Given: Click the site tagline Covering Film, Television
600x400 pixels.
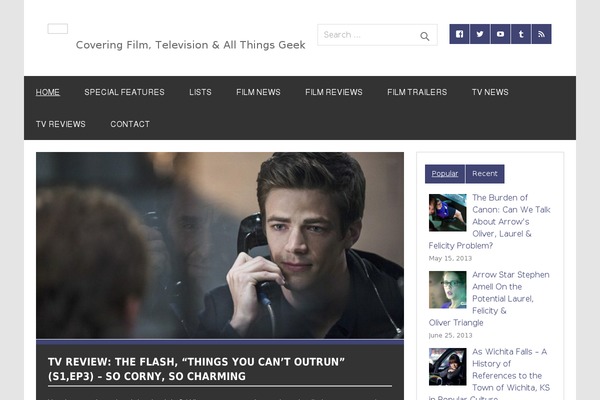Looking at the screenshot, I should (x=191, y=45).
